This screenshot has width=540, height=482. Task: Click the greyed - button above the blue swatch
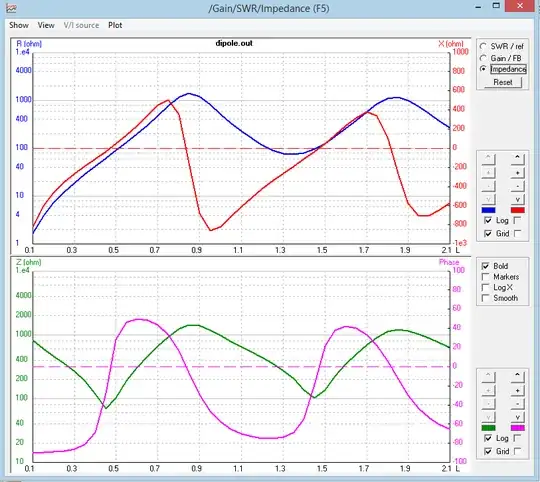[488, 186]
